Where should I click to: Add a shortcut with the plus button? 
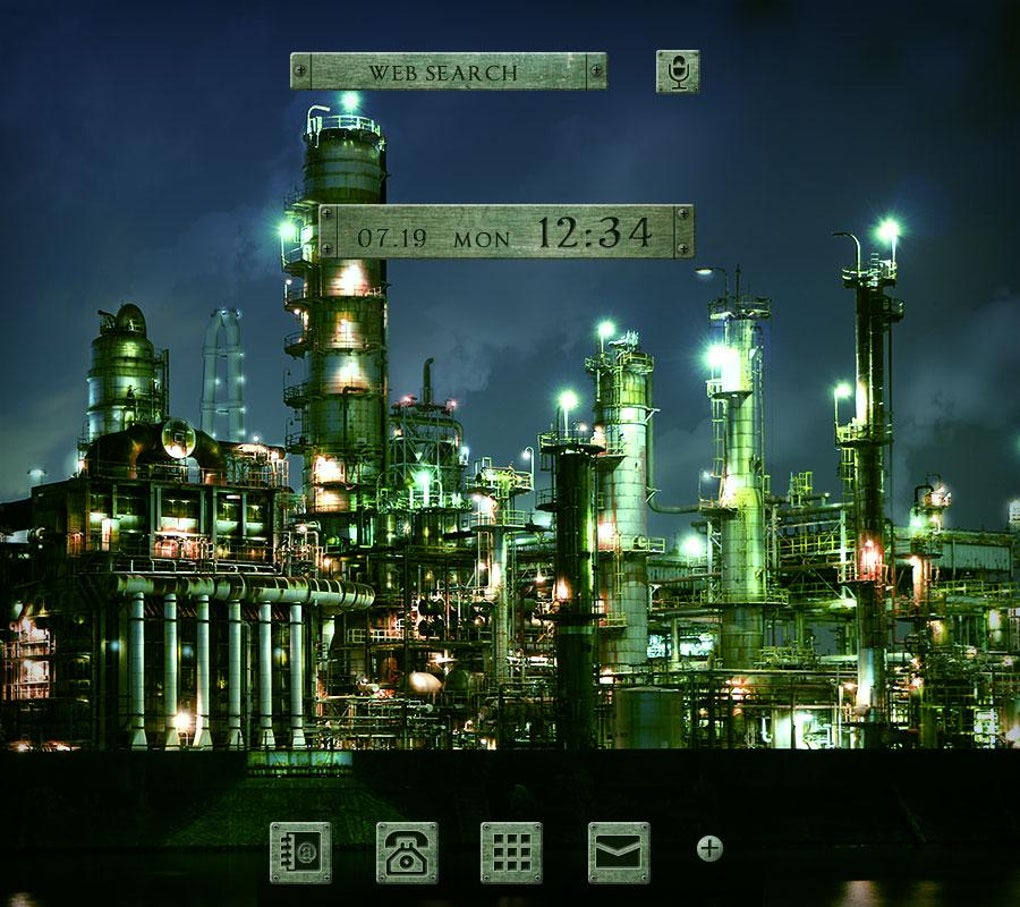click(709, 848)
